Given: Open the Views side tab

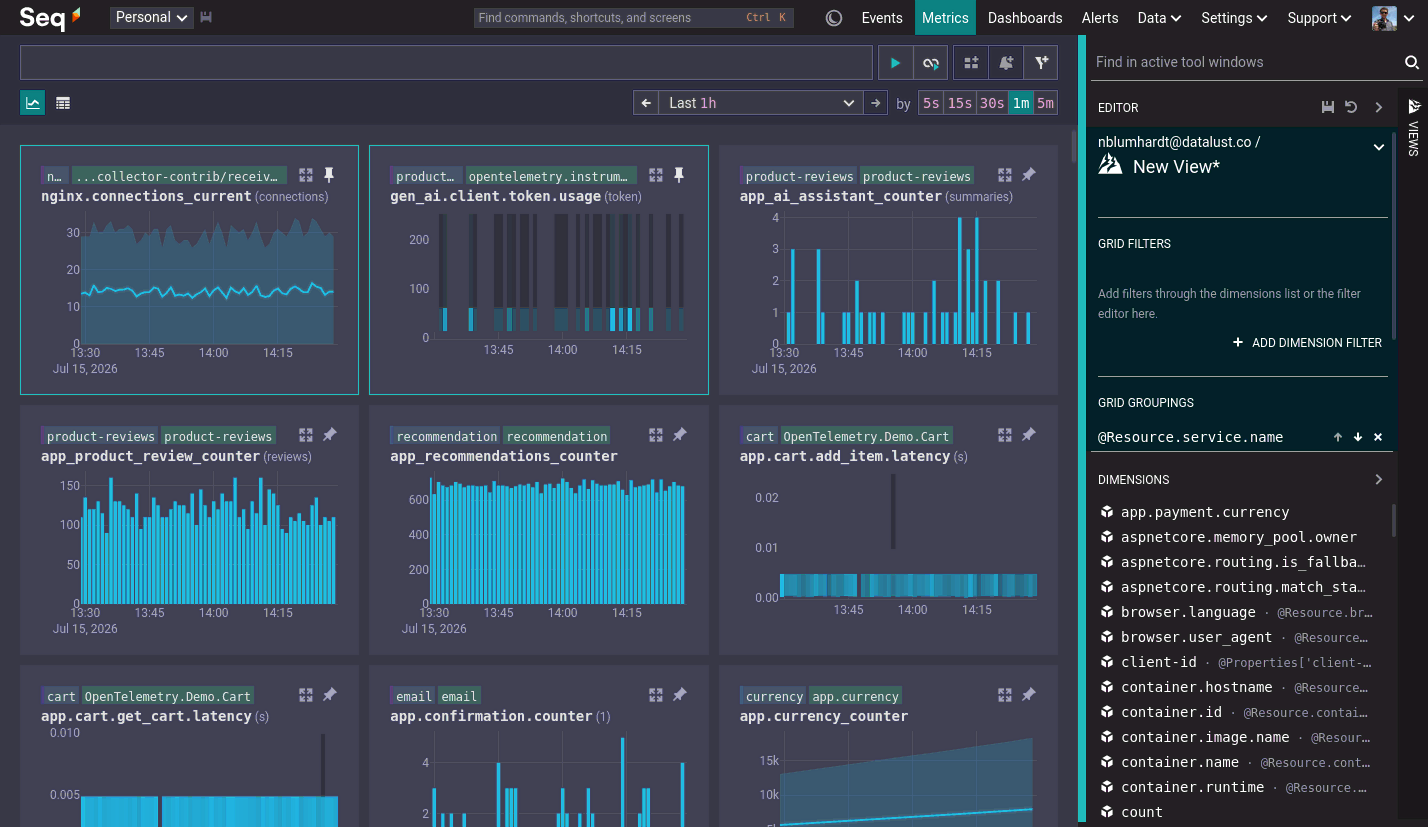Looking at the screenshot, I should [1413, 127].
